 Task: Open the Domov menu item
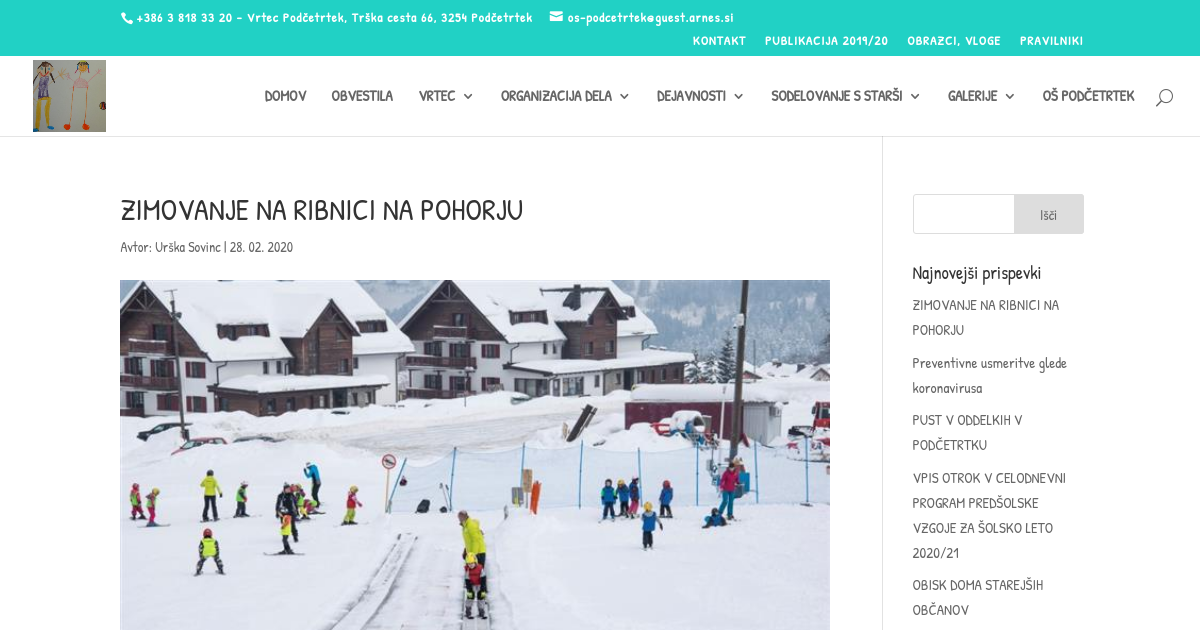(285, 96)
